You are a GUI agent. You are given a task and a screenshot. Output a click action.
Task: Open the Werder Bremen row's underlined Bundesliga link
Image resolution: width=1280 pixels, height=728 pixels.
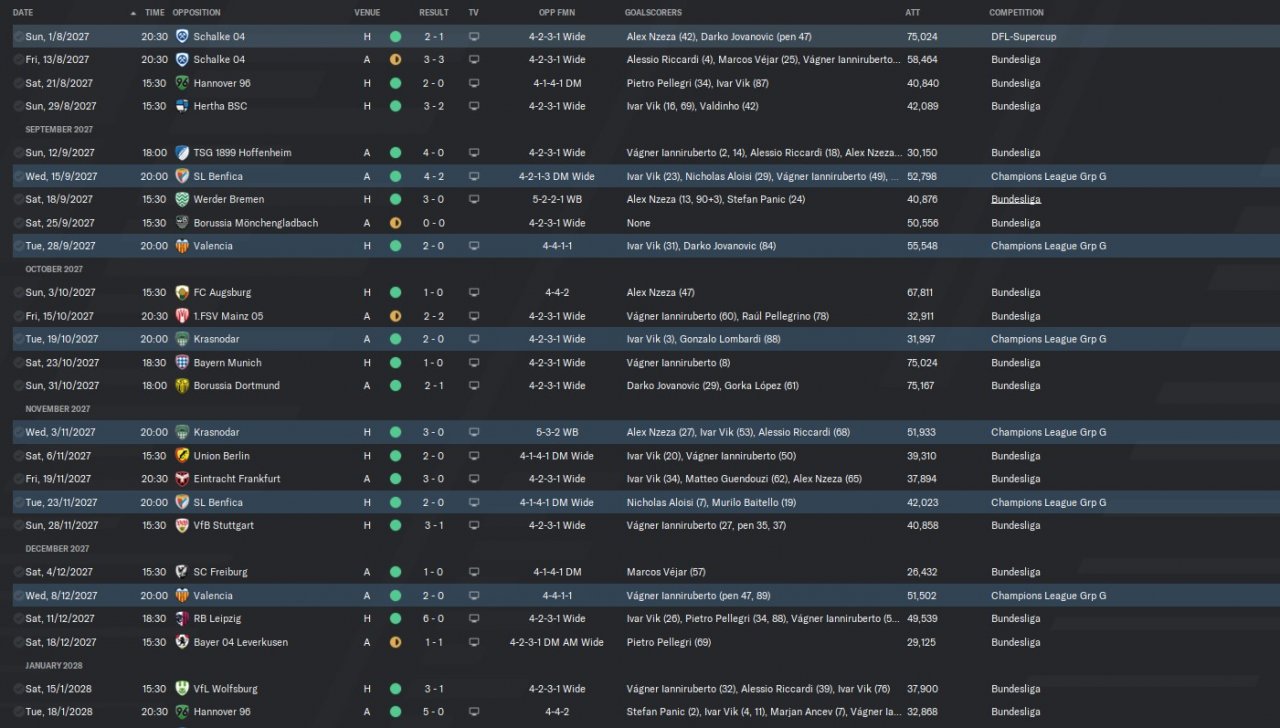(x=1016, y=199)
